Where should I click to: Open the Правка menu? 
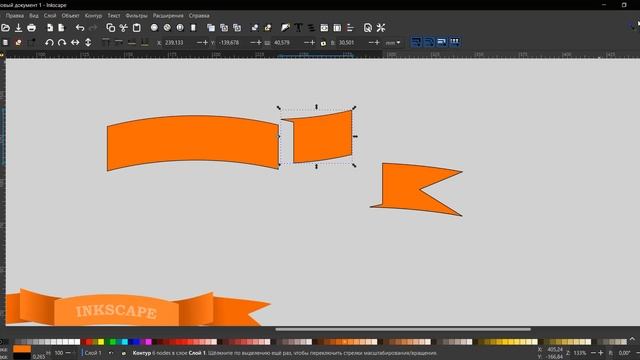coord(15,16)
